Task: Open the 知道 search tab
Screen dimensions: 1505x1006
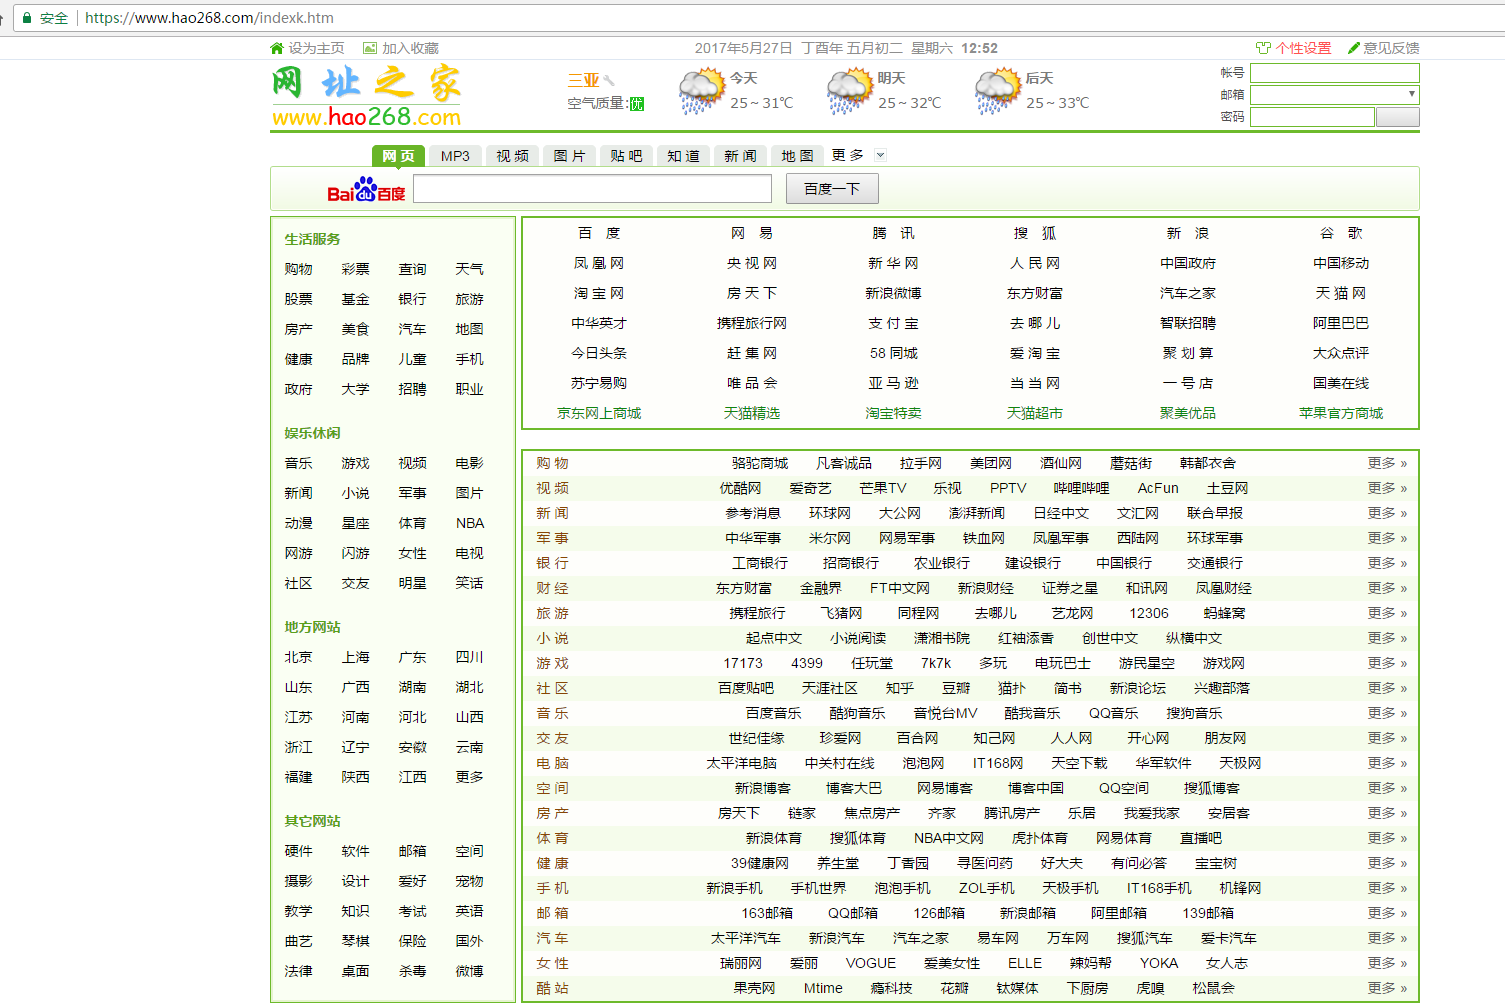Action: click(683, 156)
